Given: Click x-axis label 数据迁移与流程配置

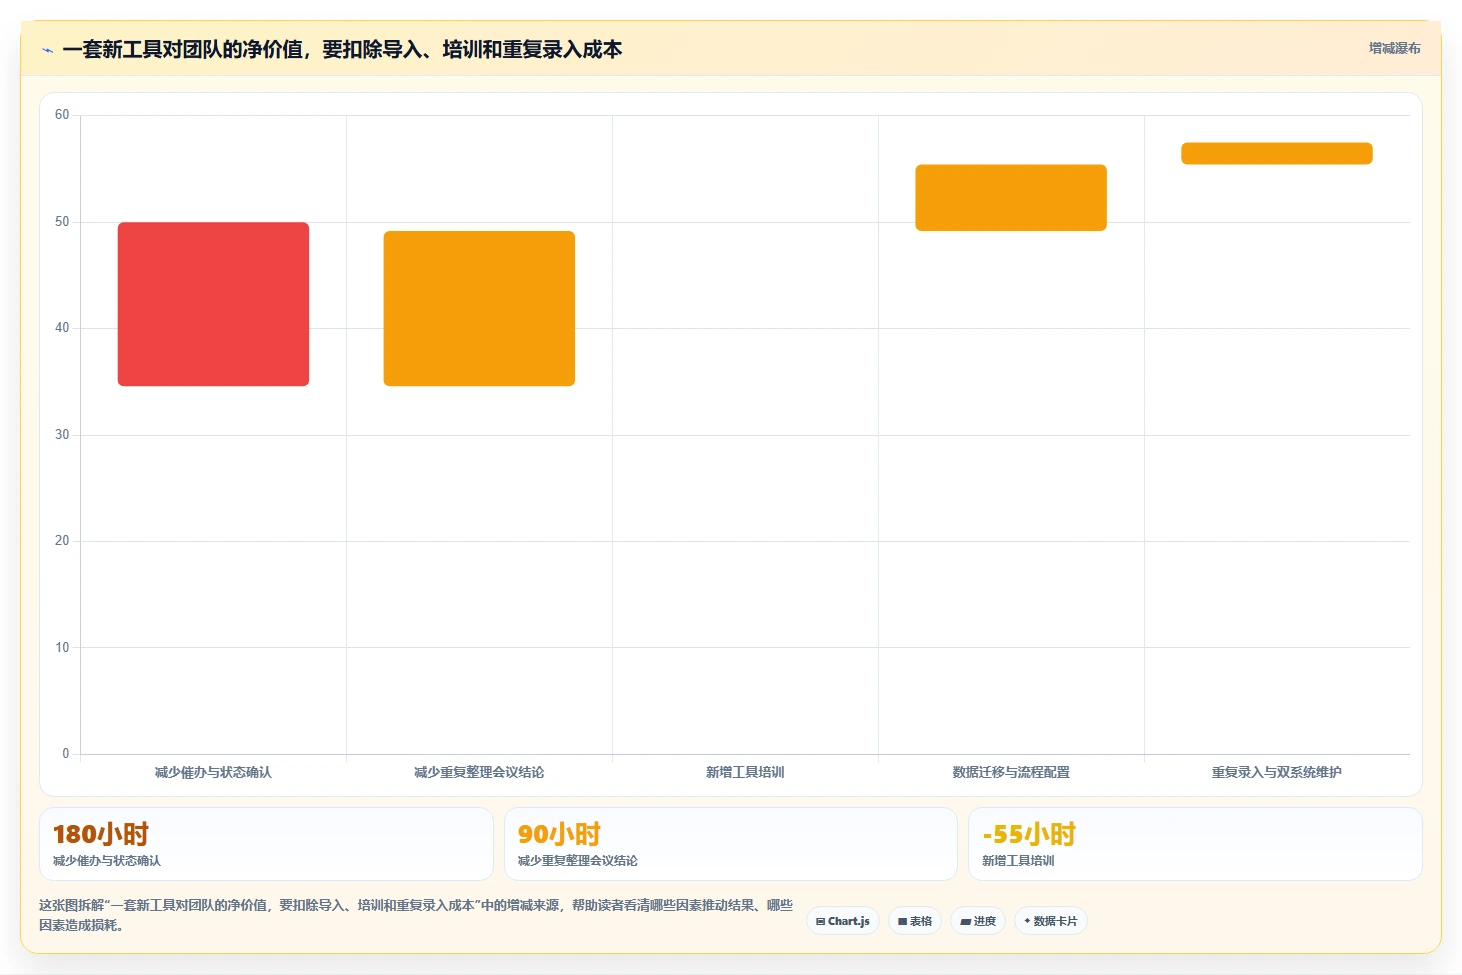Looking at the screenshot, I should [x=1011, y=772].
